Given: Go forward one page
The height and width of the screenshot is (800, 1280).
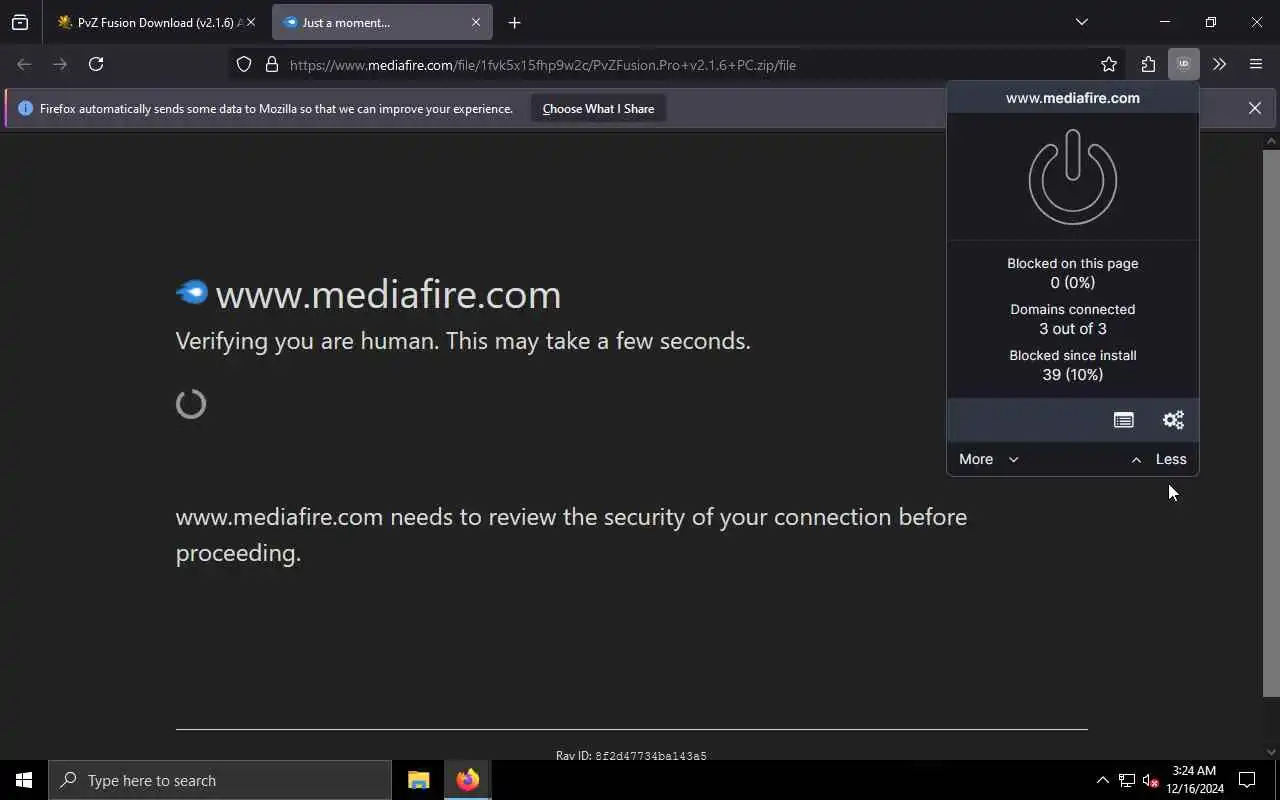Looking at the screenshot, I should click(60, 64).
